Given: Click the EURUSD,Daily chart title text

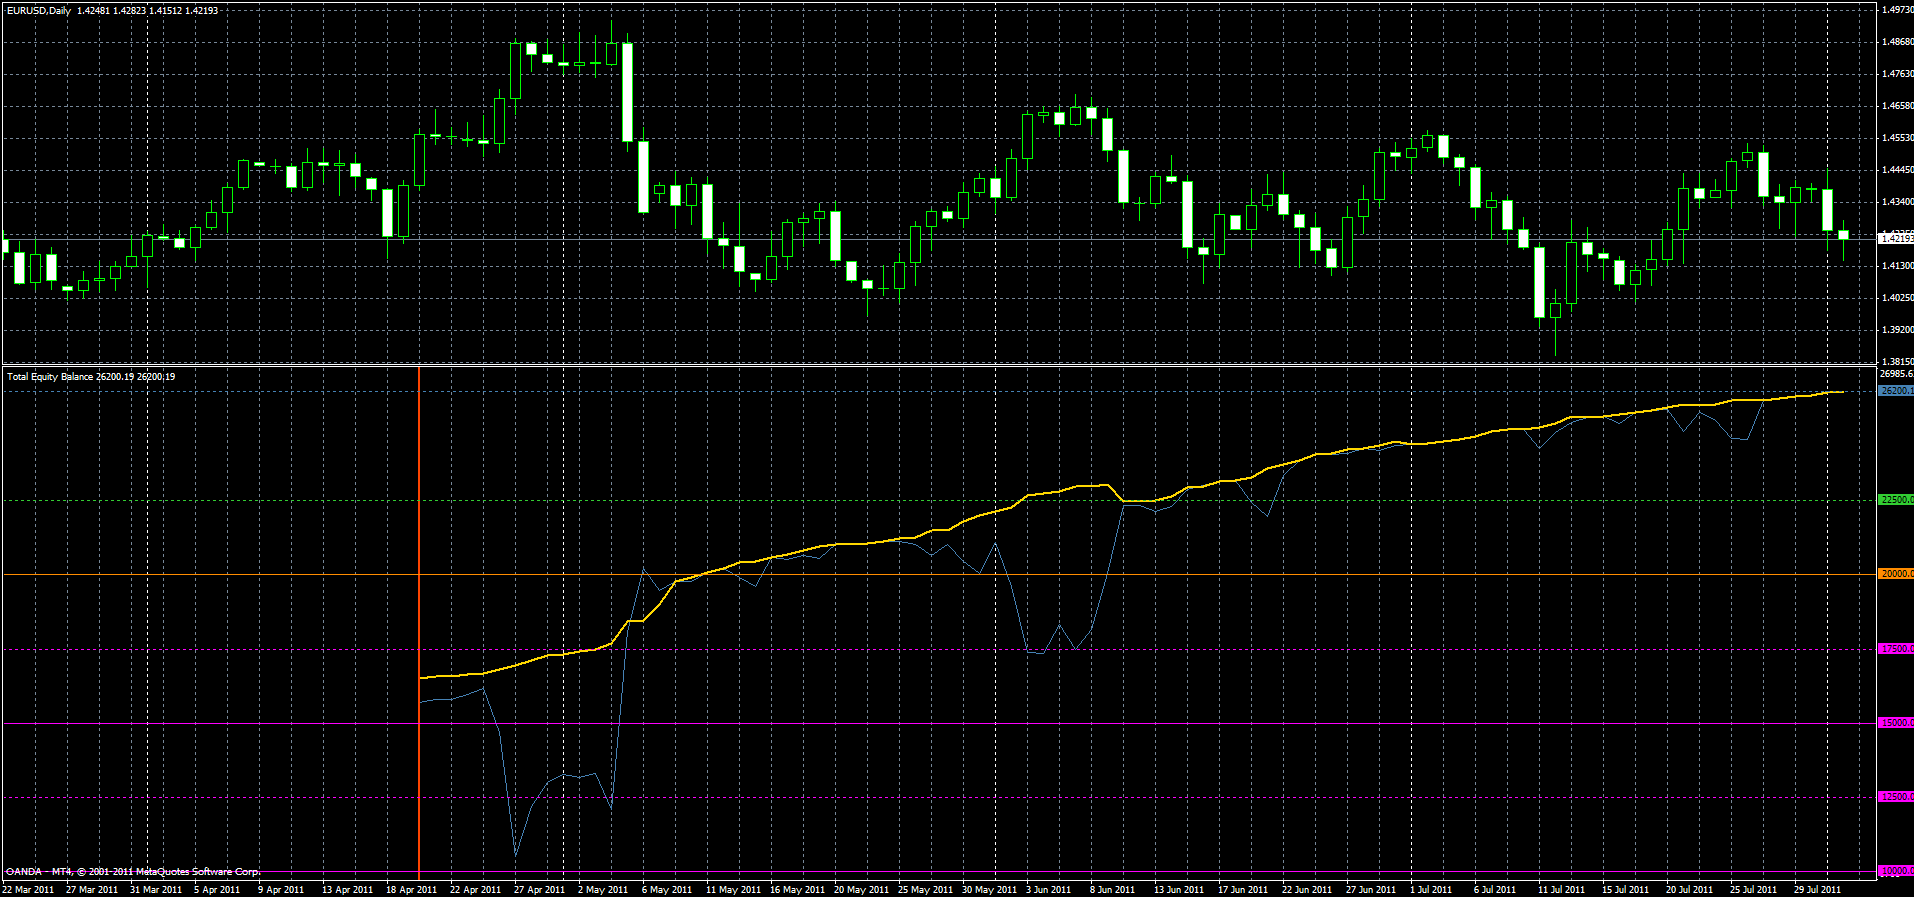Looking at the screenshot, I should tap(38, 11).
